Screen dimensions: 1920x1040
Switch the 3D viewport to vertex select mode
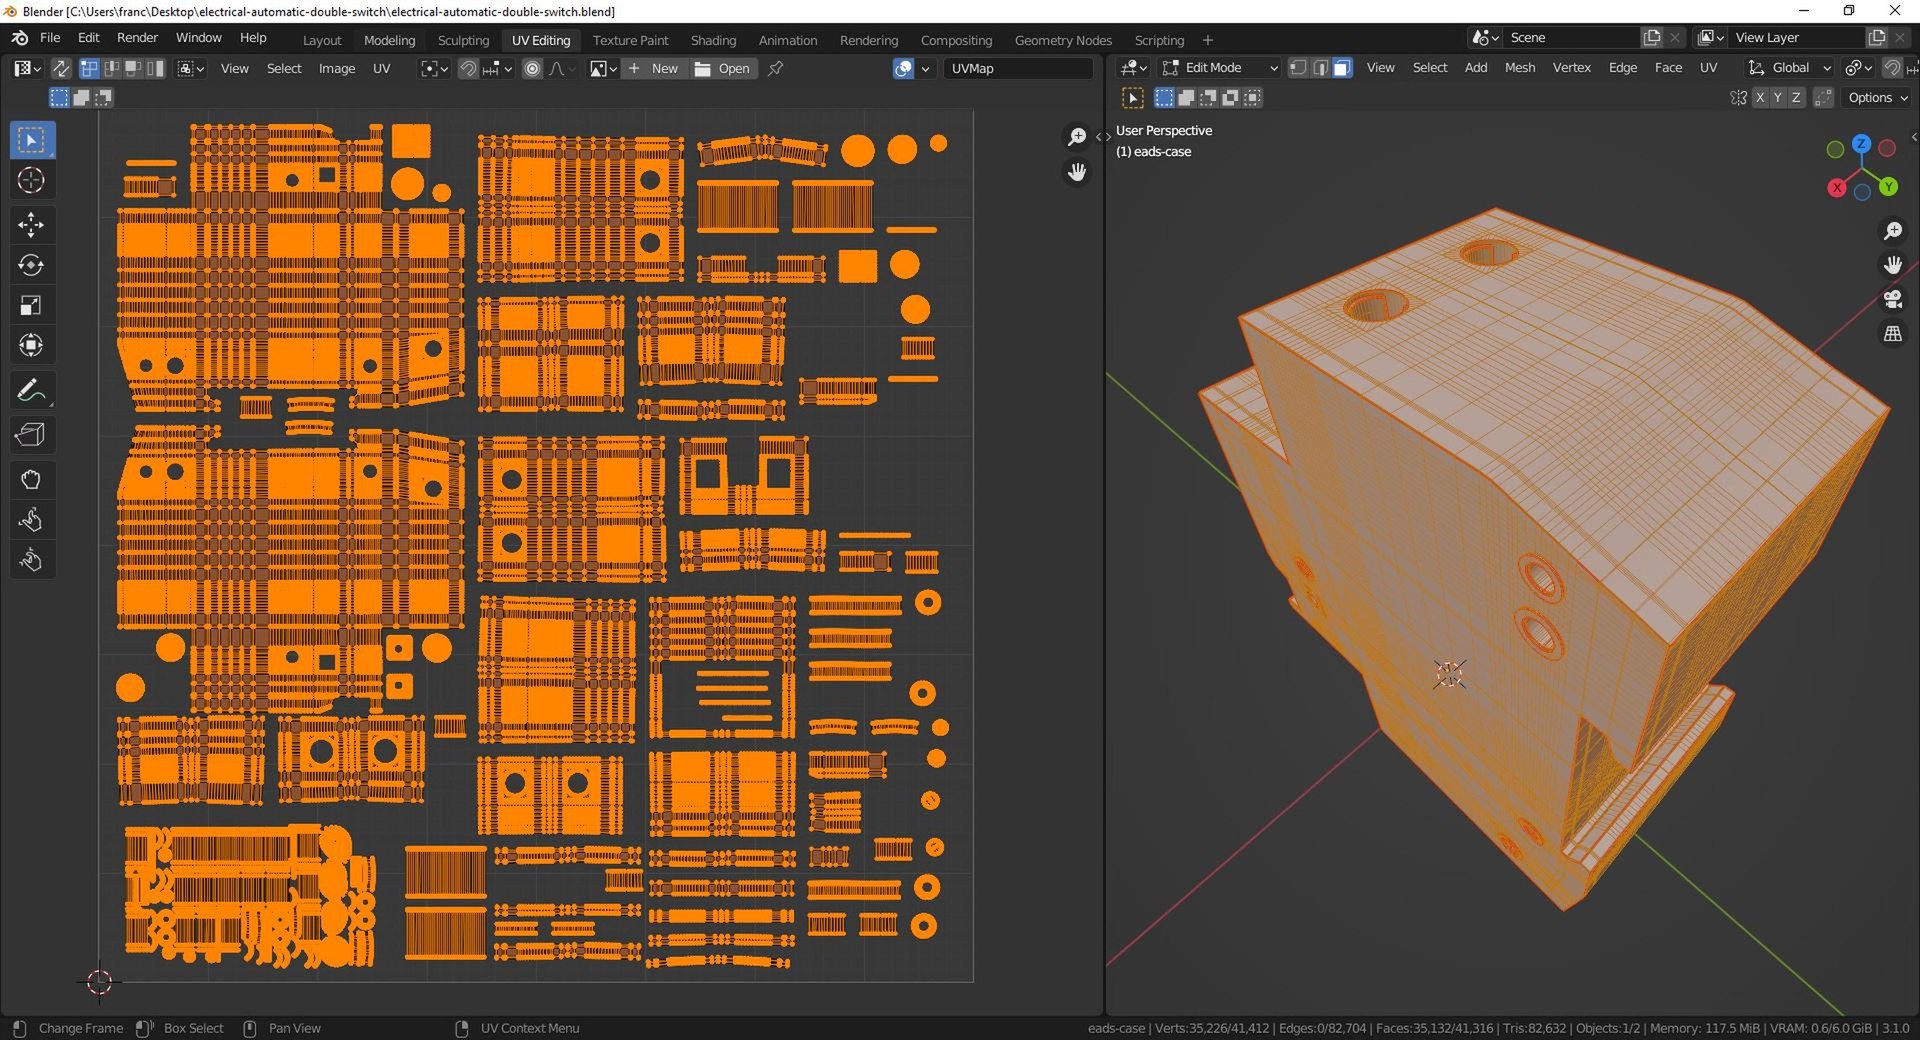click(x=1298, y=68)
